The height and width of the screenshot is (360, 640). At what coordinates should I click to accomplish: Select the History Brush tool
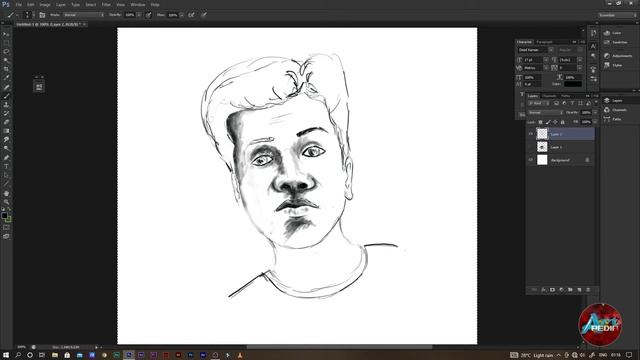(6, 113)
